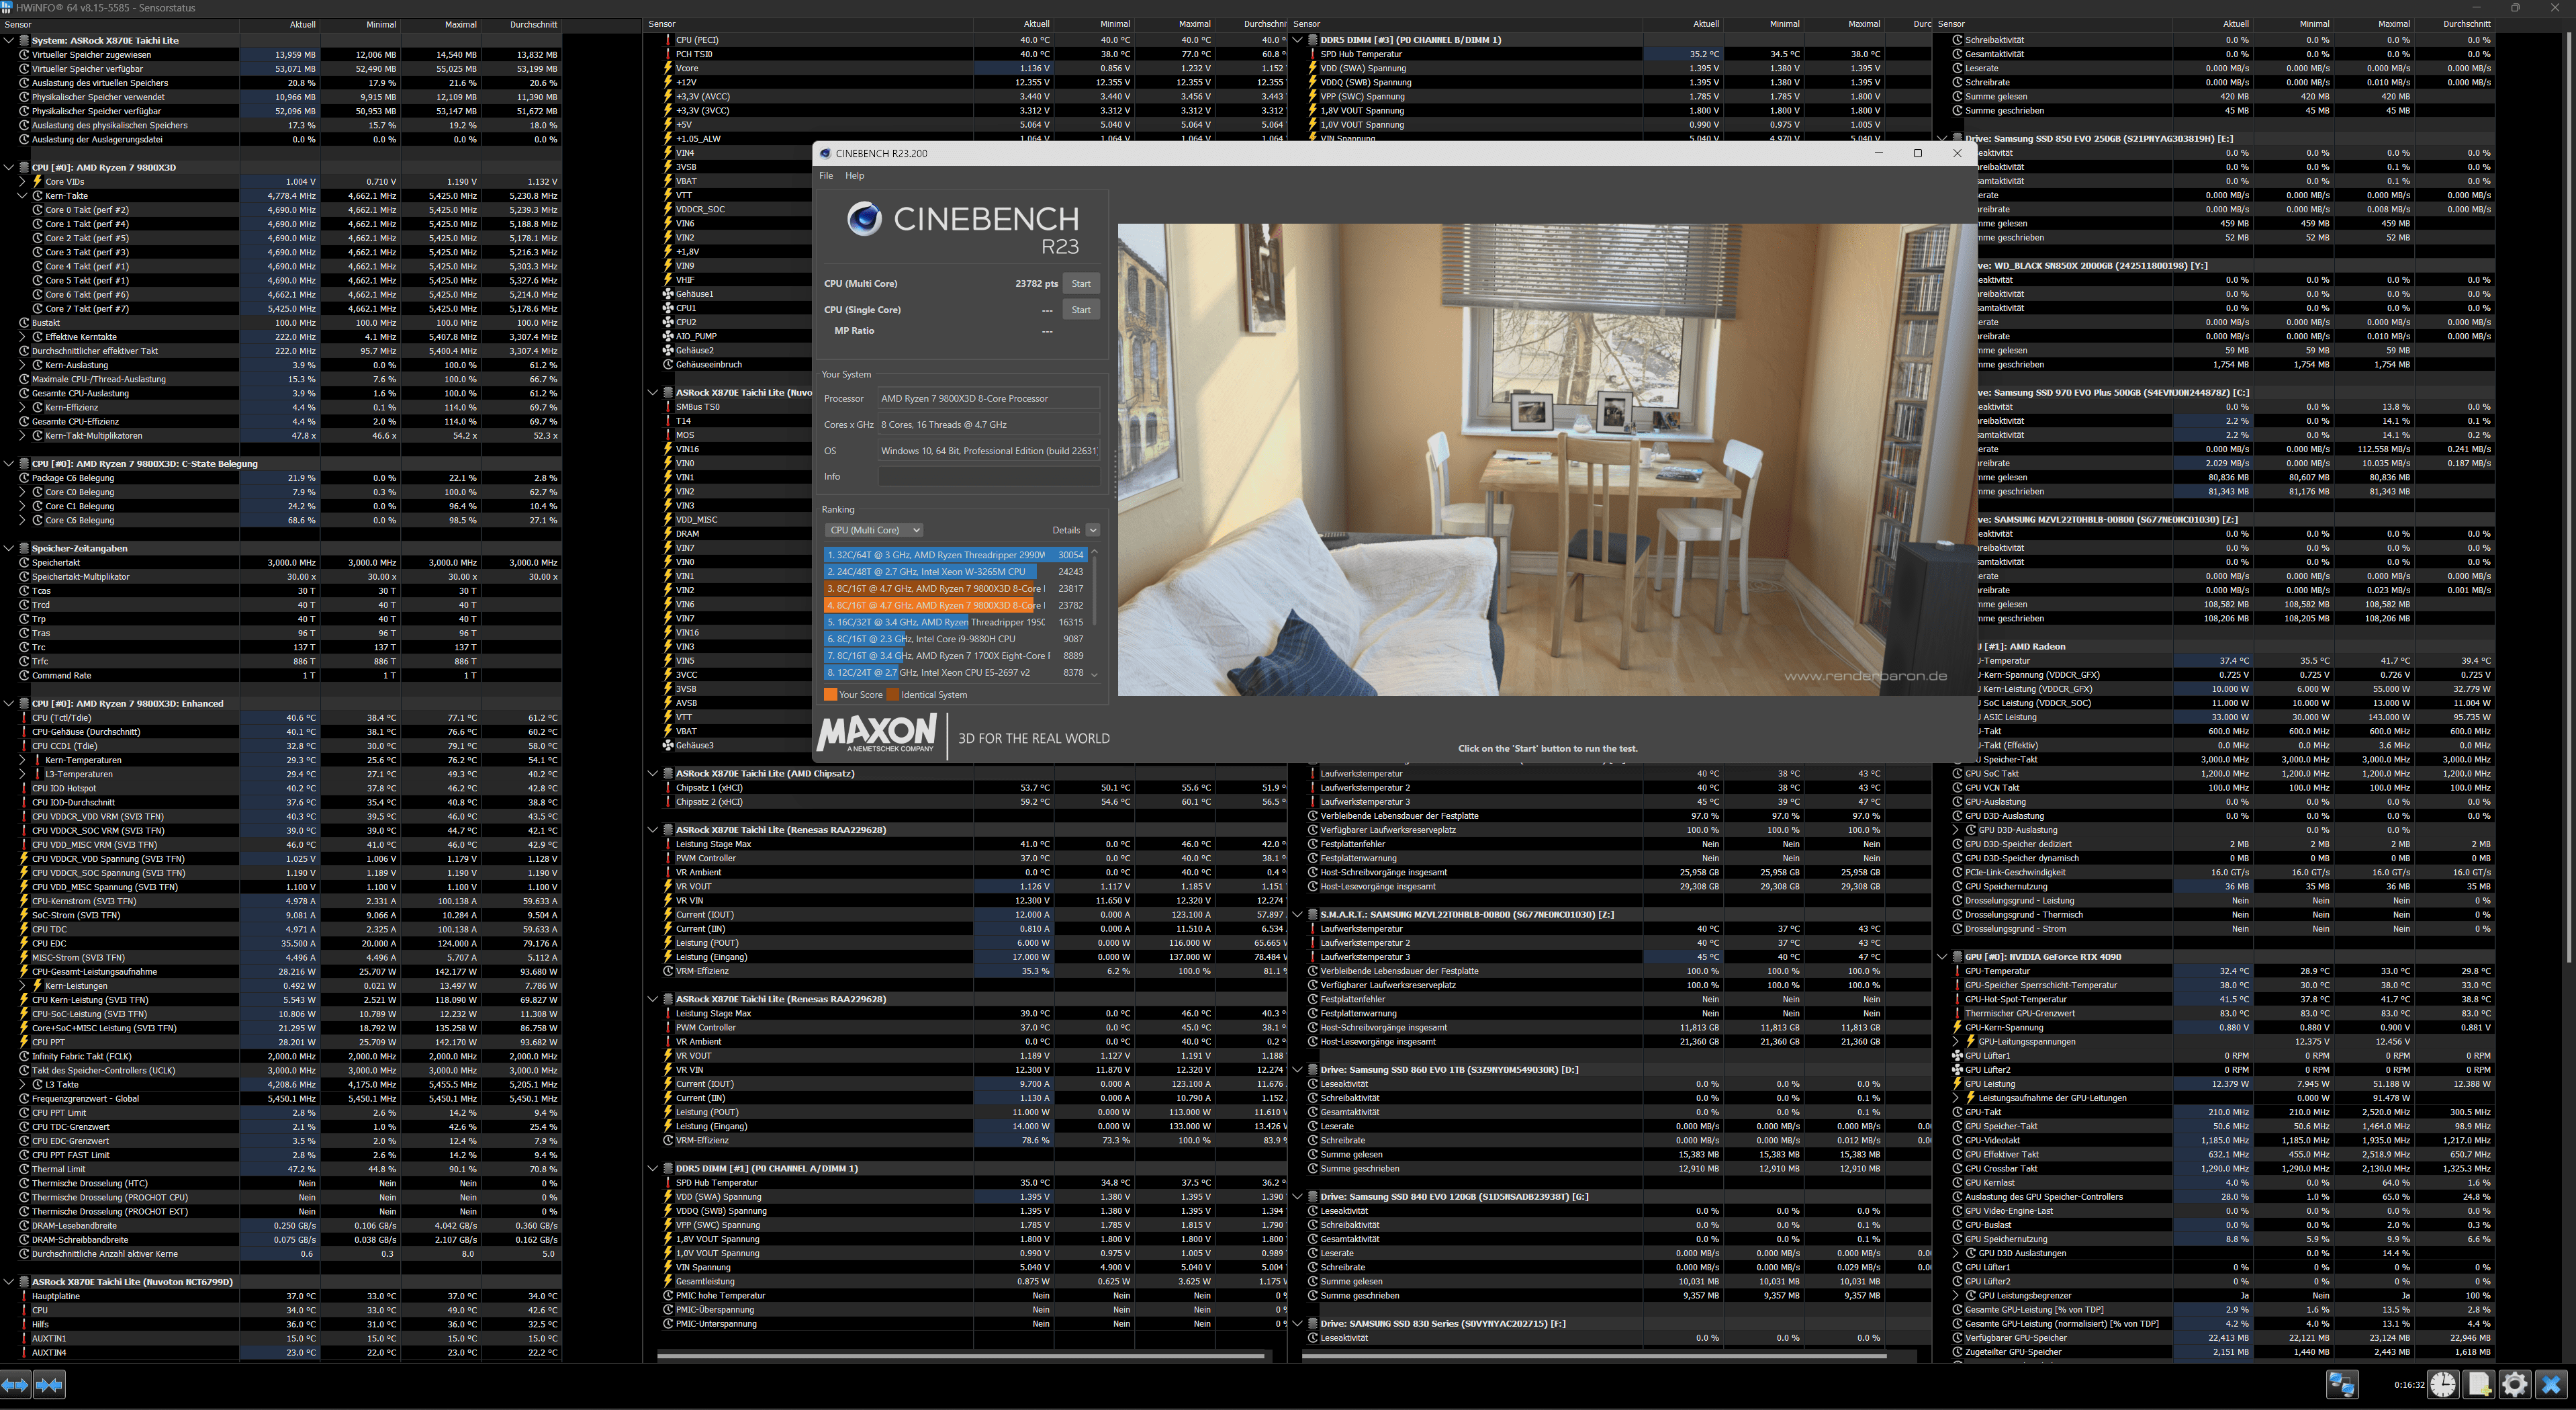Open the Cinebench Help menu
The width and height of the screenshot is (2576, 1410).
(x=854, y=176)
